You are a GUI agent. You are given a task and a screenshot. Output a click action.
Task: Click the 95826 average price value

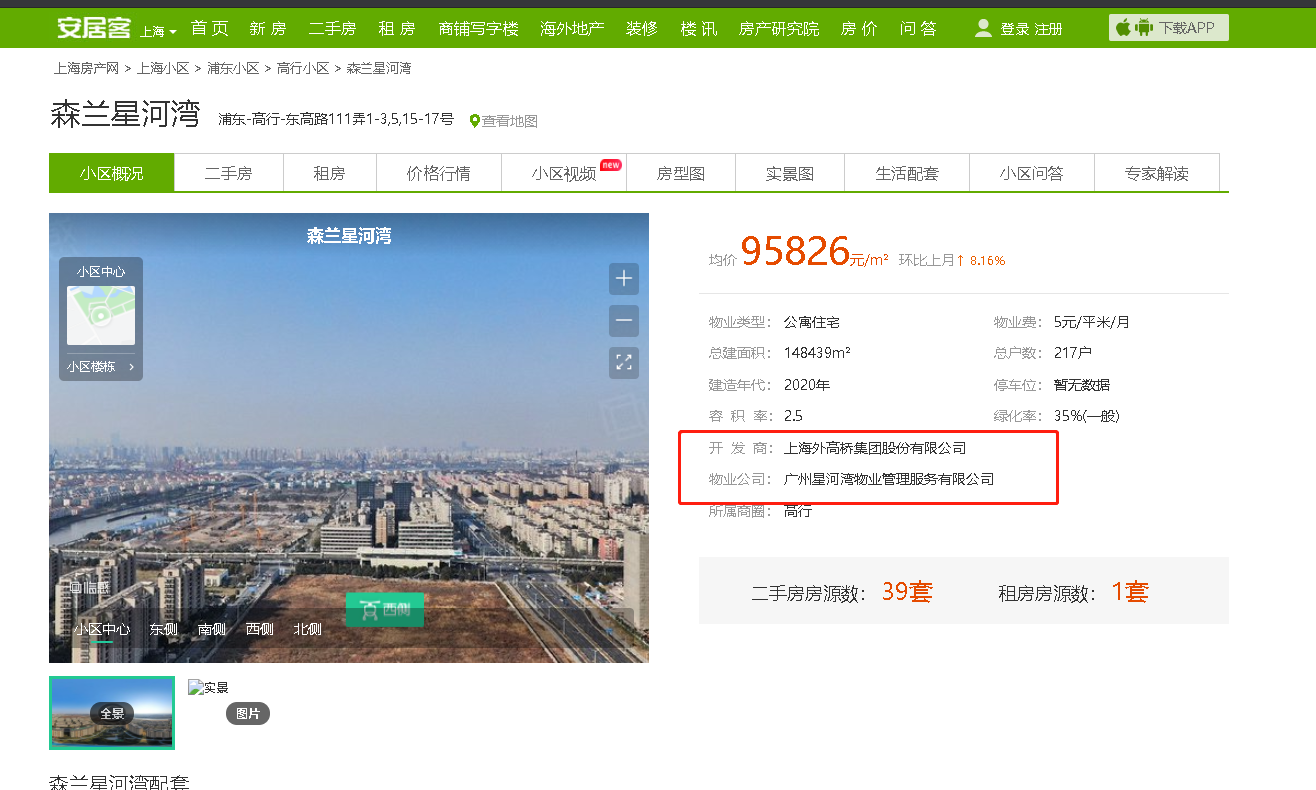(x=795, y=252)
